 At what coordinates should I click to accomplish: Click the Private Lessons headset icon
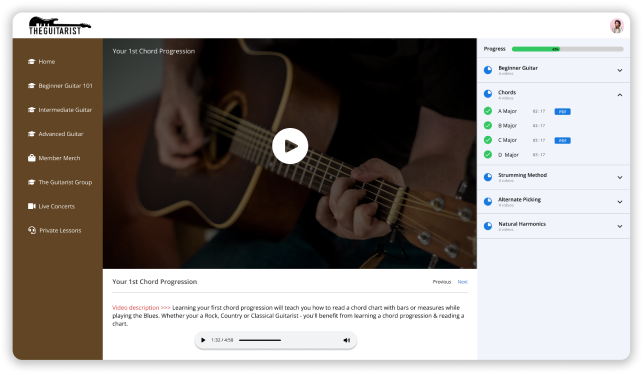point(32,230)
